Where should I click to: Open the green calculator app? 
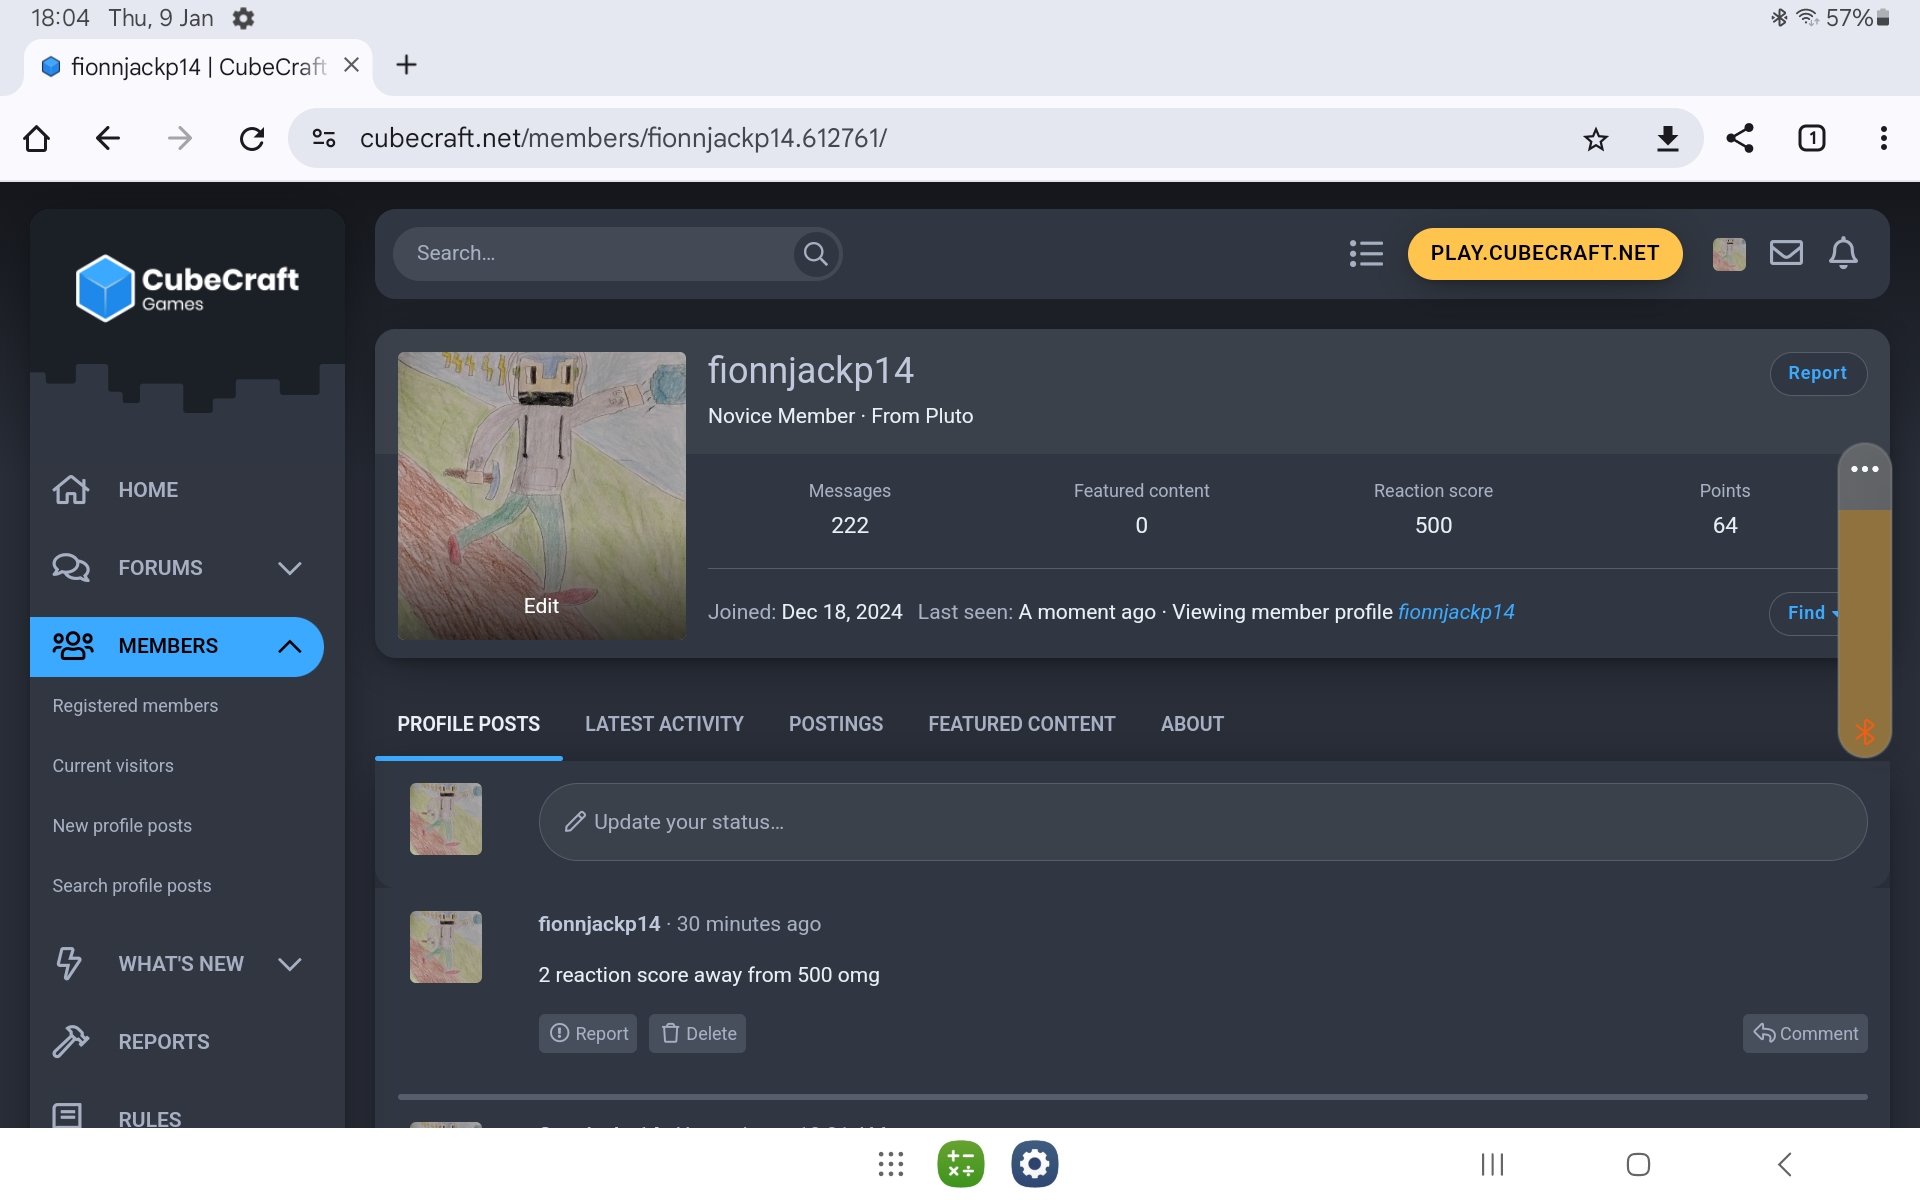(x=961, y=1164)
